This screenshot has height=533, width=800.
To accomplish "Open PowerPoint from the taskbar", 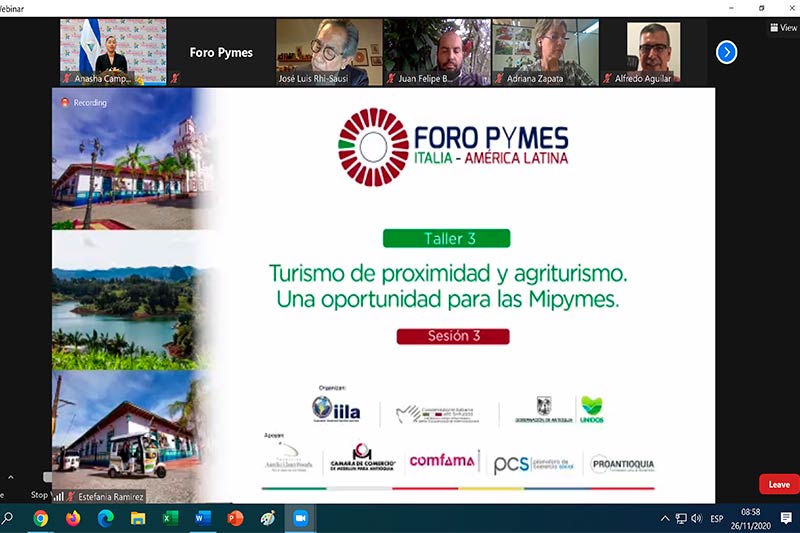I will coord(235,519).
